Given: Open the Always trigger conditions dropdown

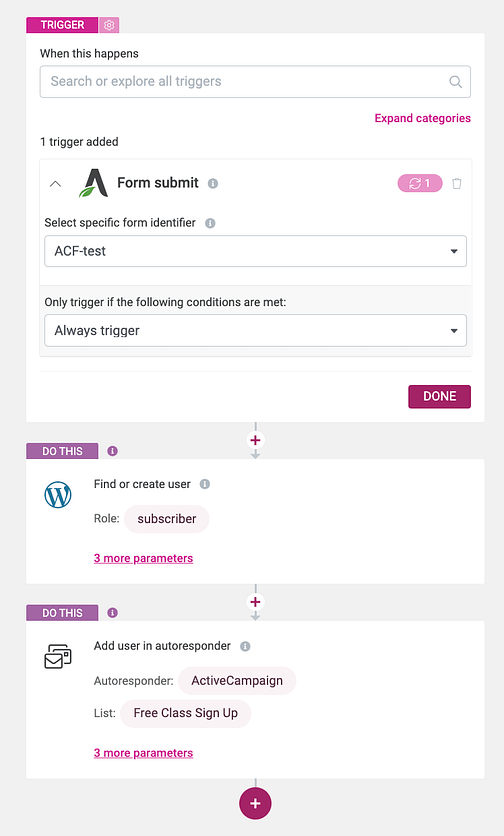Looking at the screenshot, I should pyautogui.click(x=255, y=331).
